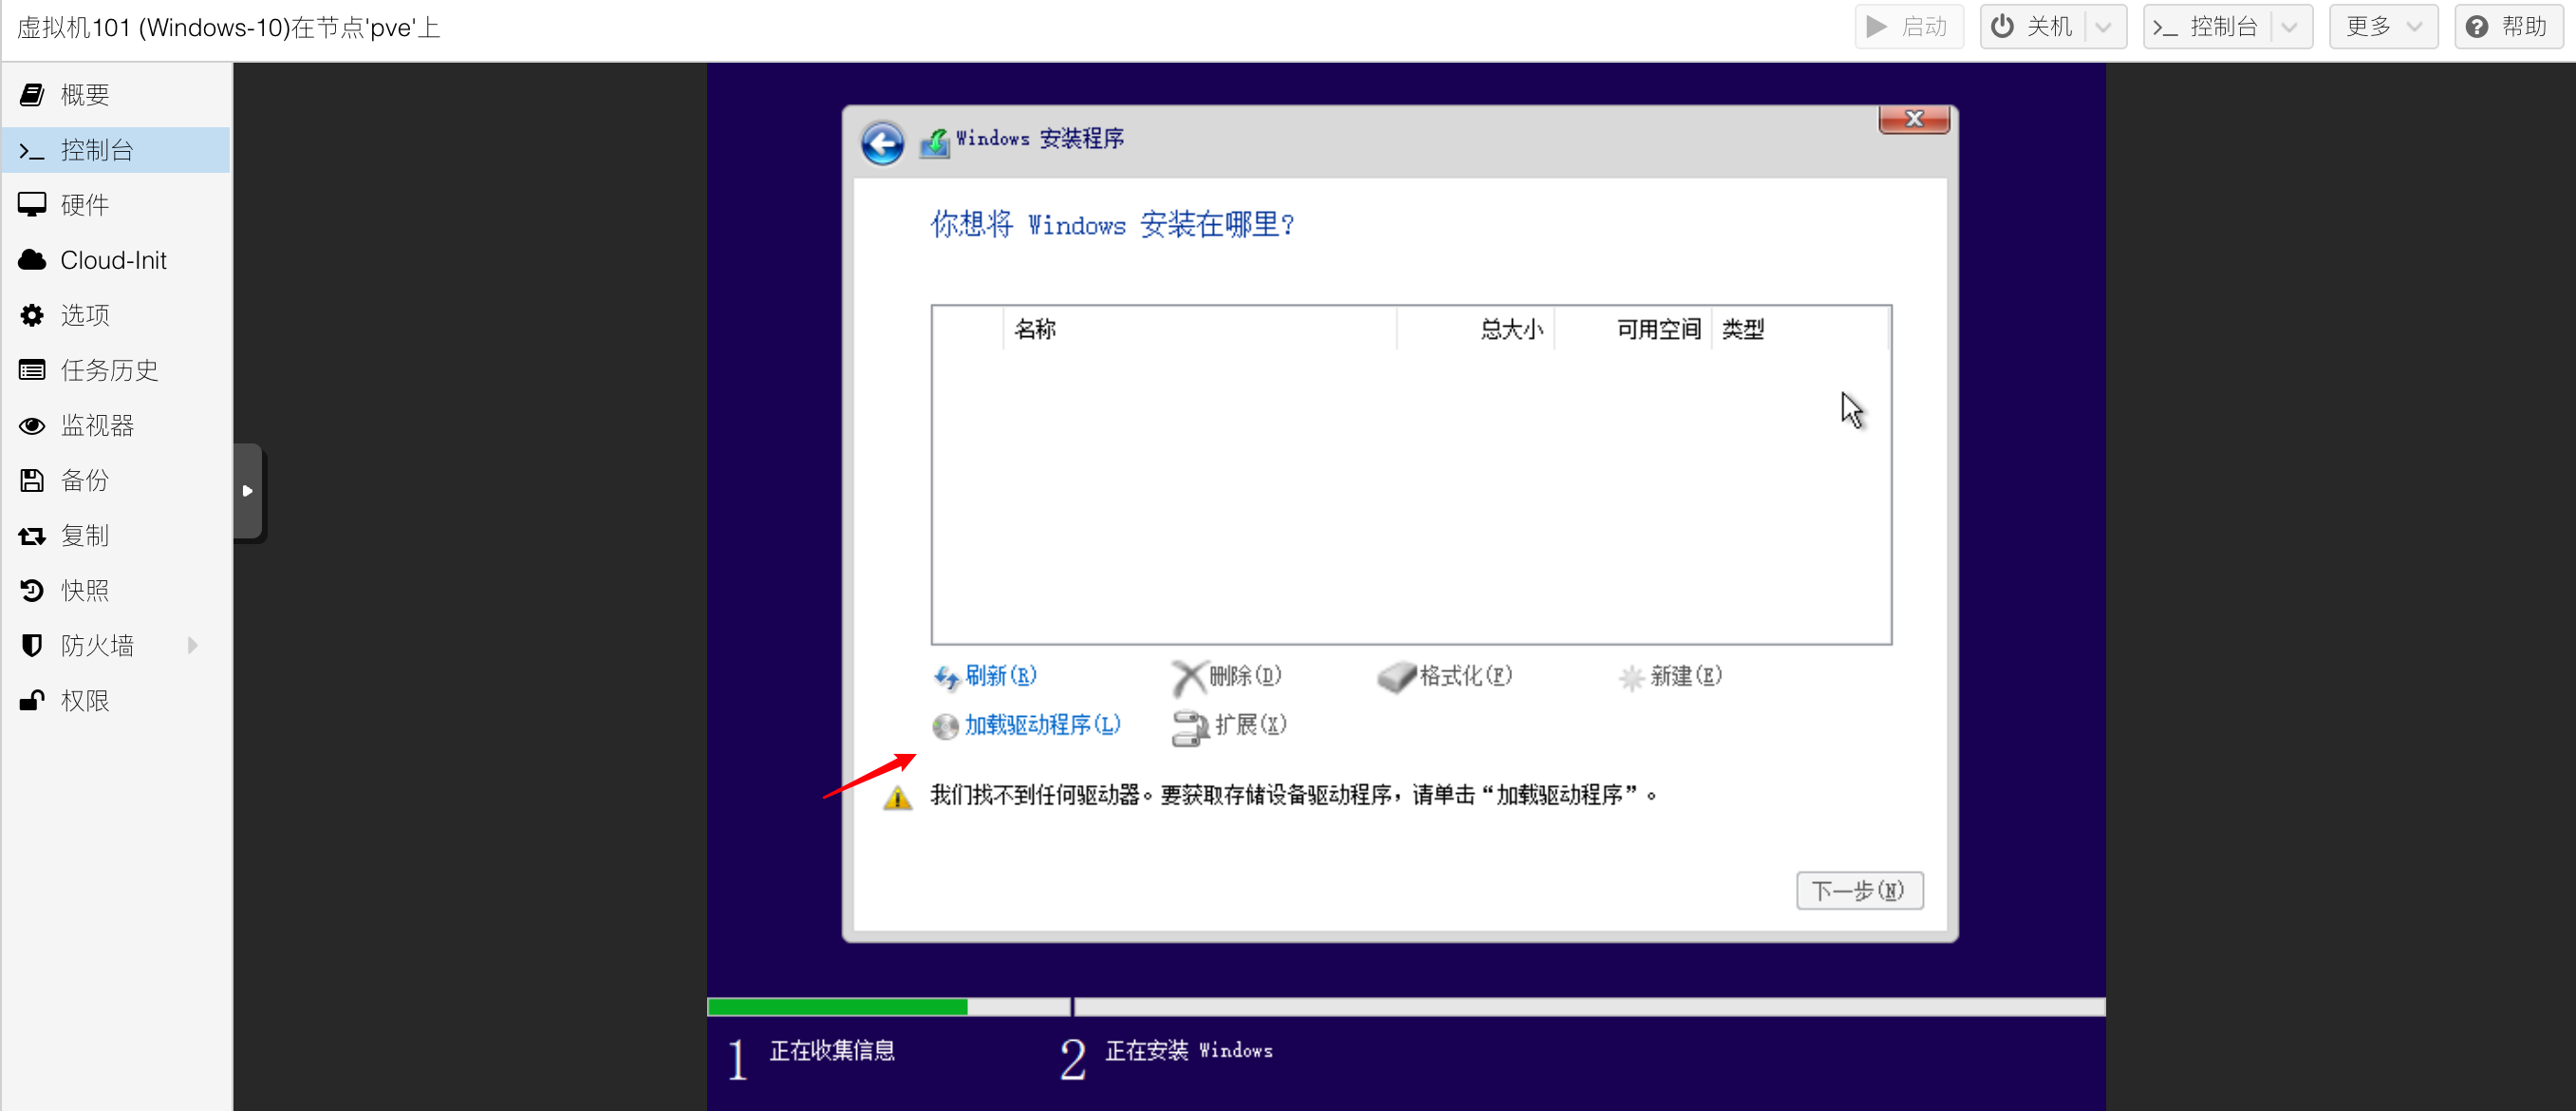Click the format drive icon

click(x=1397, y=678)
